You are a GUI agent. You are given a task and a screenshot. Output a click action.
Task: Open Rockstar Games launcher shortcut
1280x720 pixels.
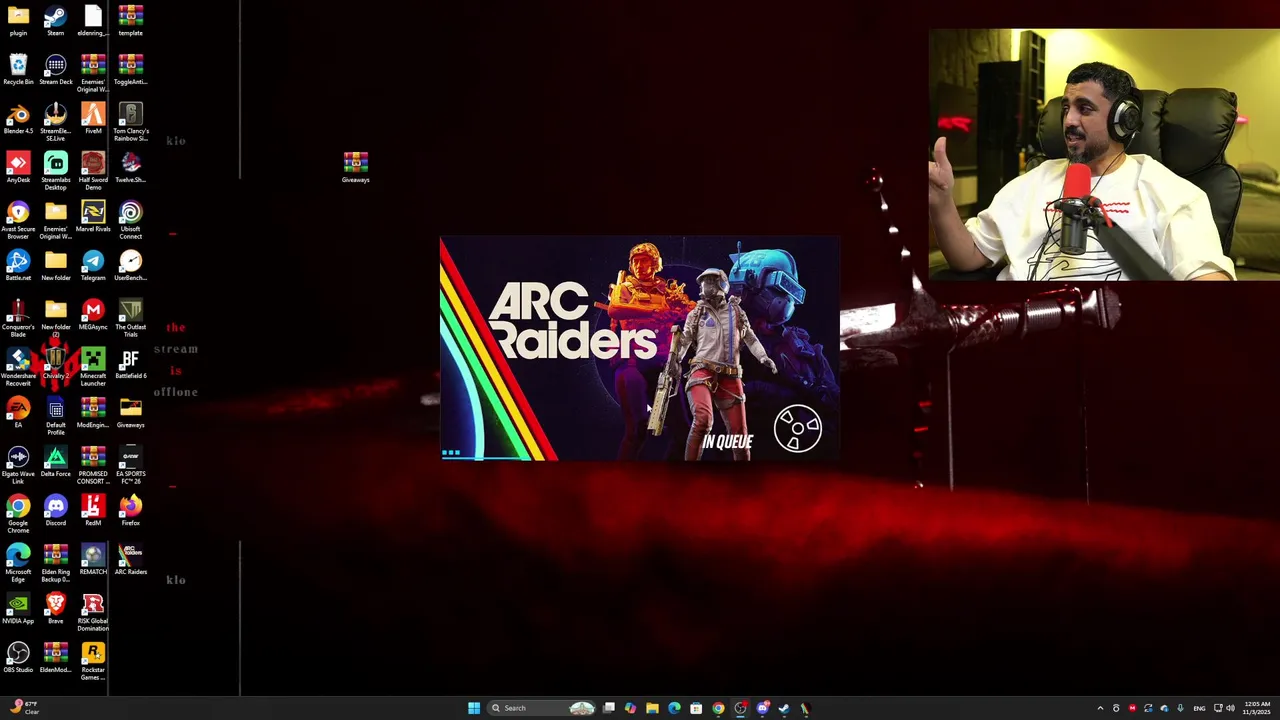click(x=93, y=661)
